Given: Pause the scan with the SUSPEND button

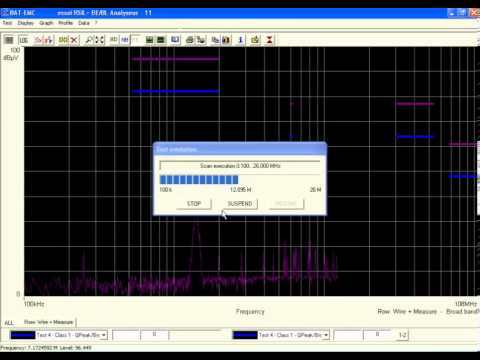Looking at the screenshot, I should click(240, 204).
